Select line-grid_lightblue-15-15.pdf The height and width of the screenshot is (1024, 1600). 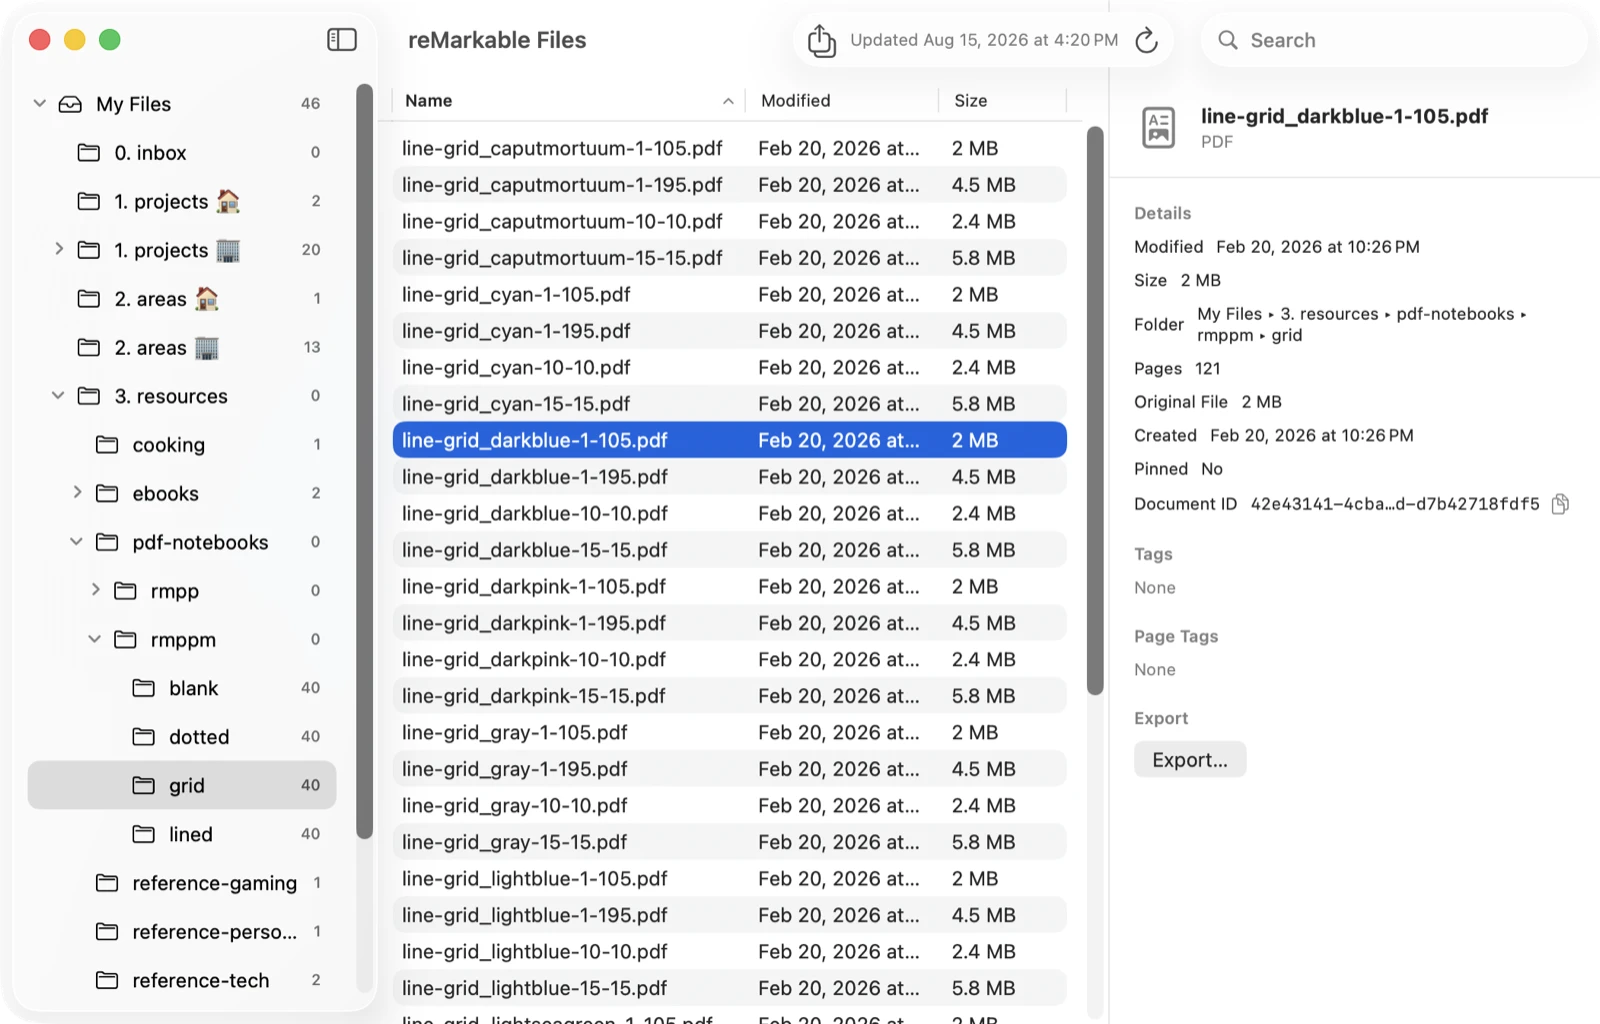coord(730,988)
